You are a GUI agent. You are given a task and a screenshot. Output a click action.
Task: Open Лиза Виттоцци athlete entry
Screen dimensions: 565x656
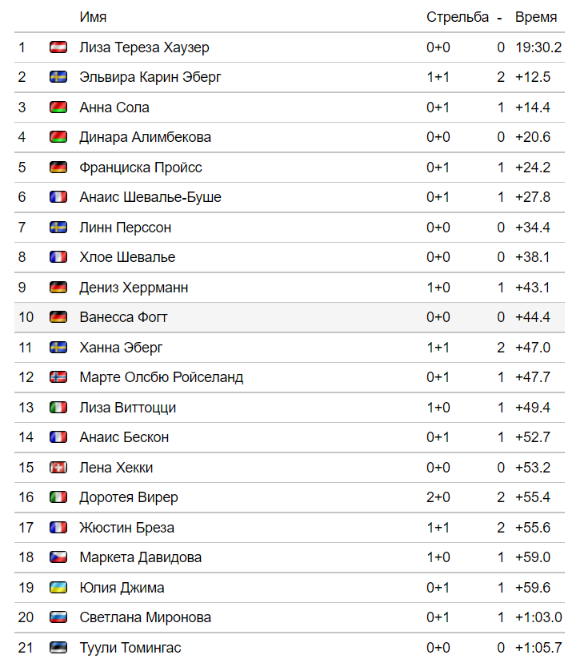[128, 407]
